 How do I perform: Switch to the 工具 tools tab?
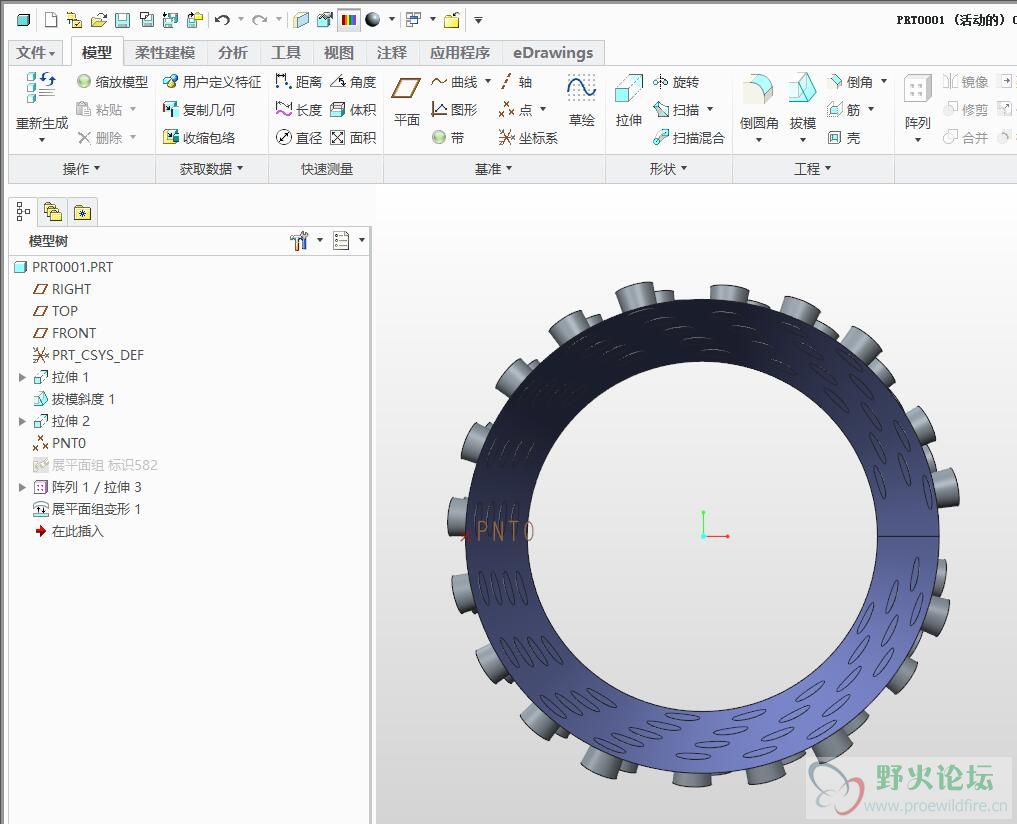click(286, 53)
